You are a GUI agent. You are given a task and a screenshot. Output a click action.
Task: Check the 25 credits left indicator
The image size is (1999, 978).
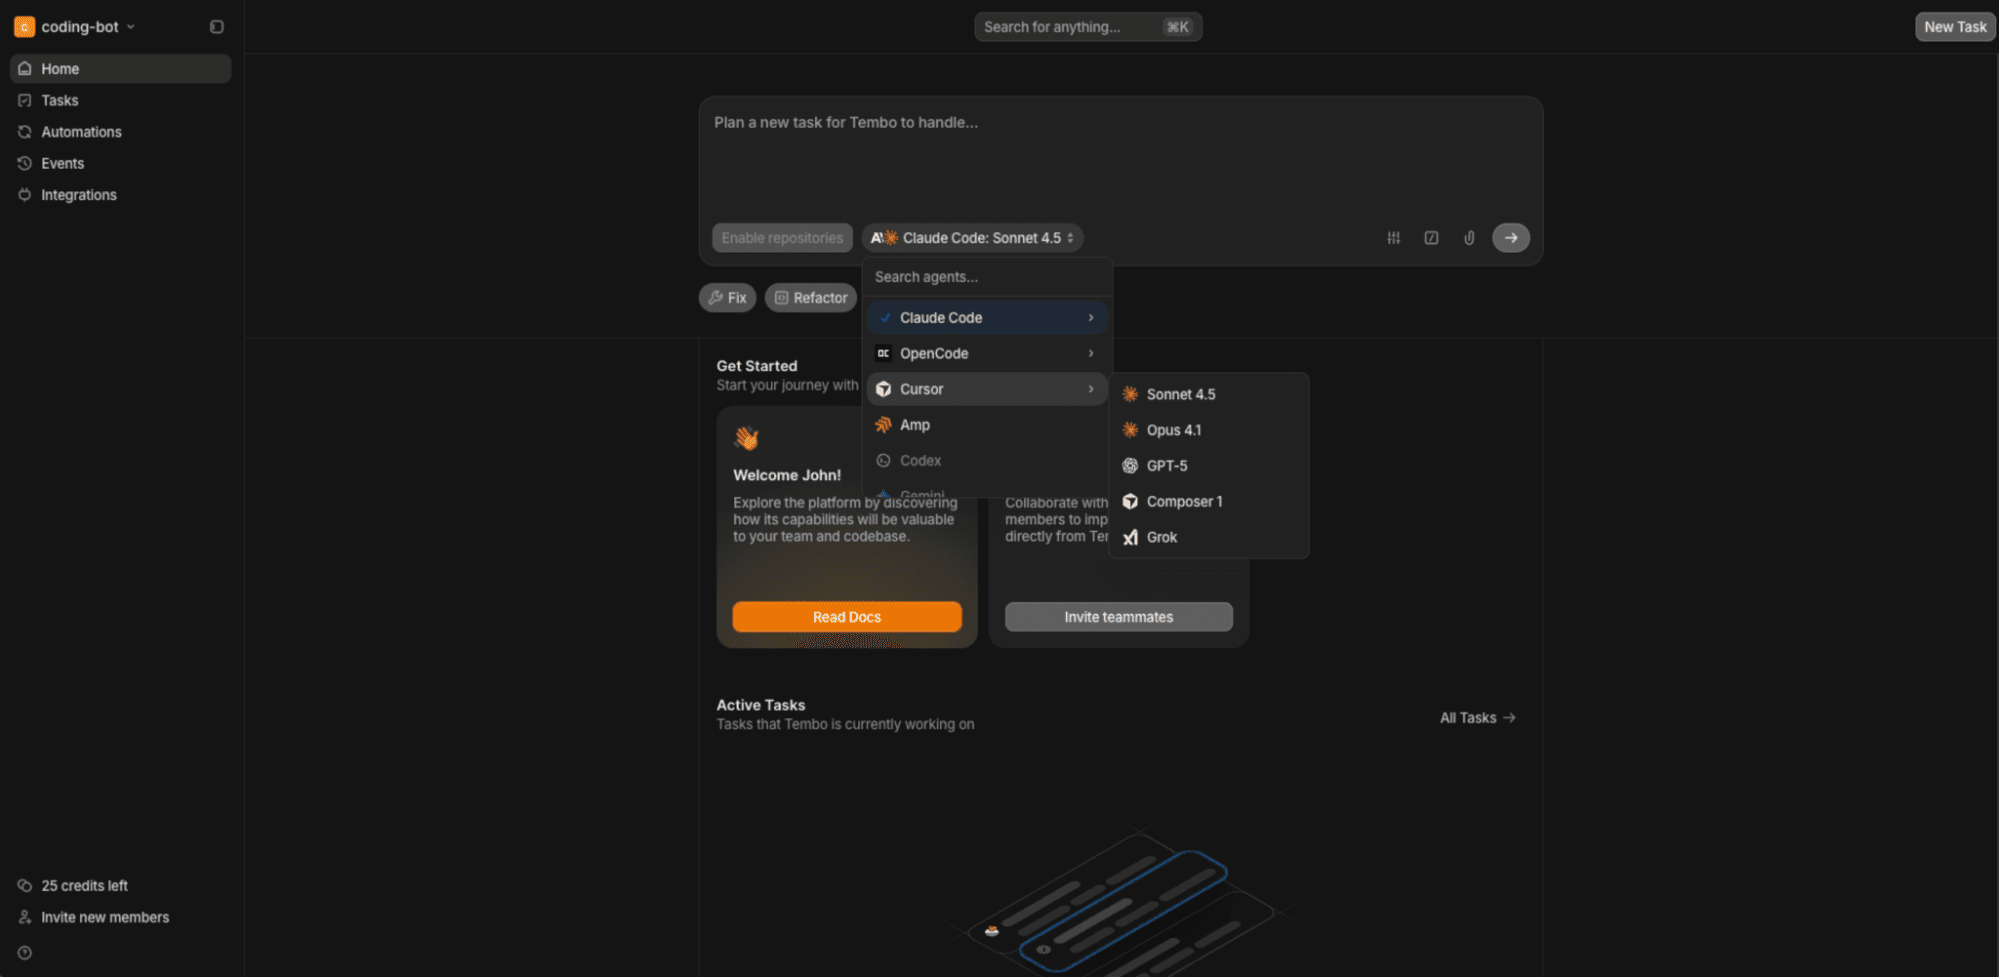coord(84,885)
